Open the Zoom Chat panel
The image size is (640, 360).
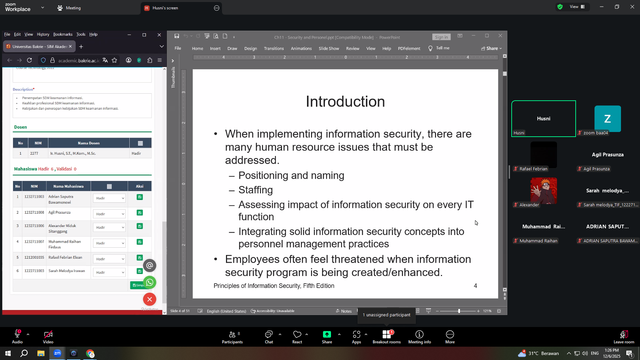click(x=269, y=337)
